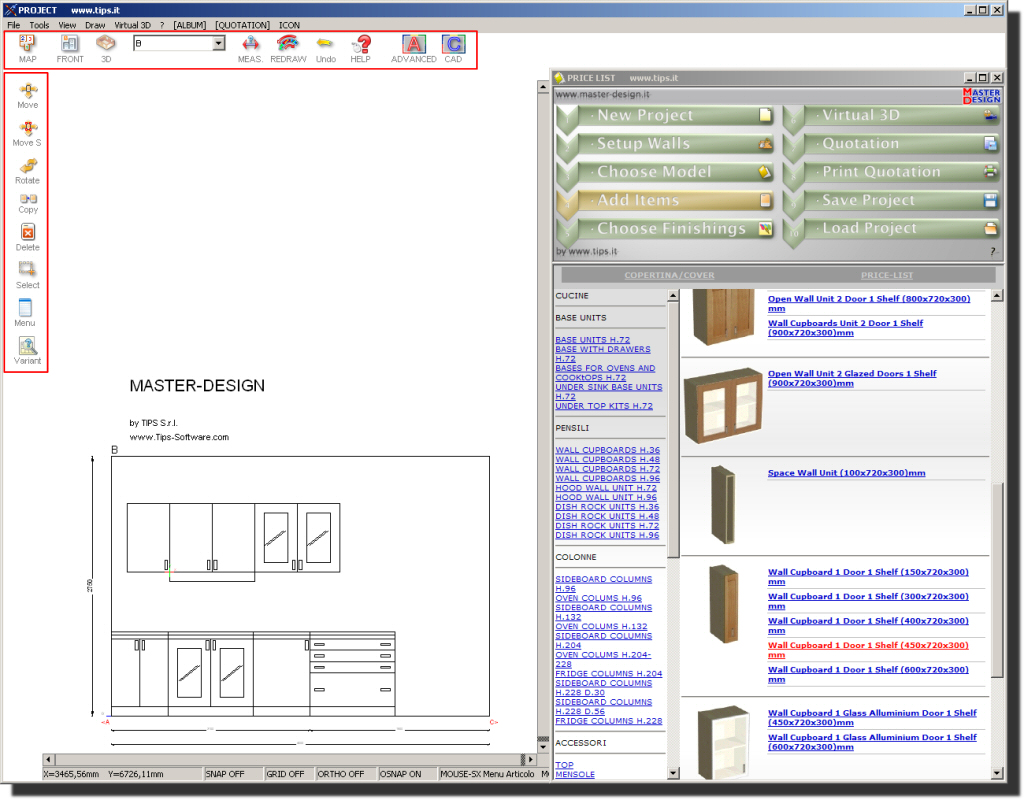The height and width of the screenshot is (800, 1024).
Task: Click the Quotation step button
Action: pyautogui.click(x=891, y=144)
